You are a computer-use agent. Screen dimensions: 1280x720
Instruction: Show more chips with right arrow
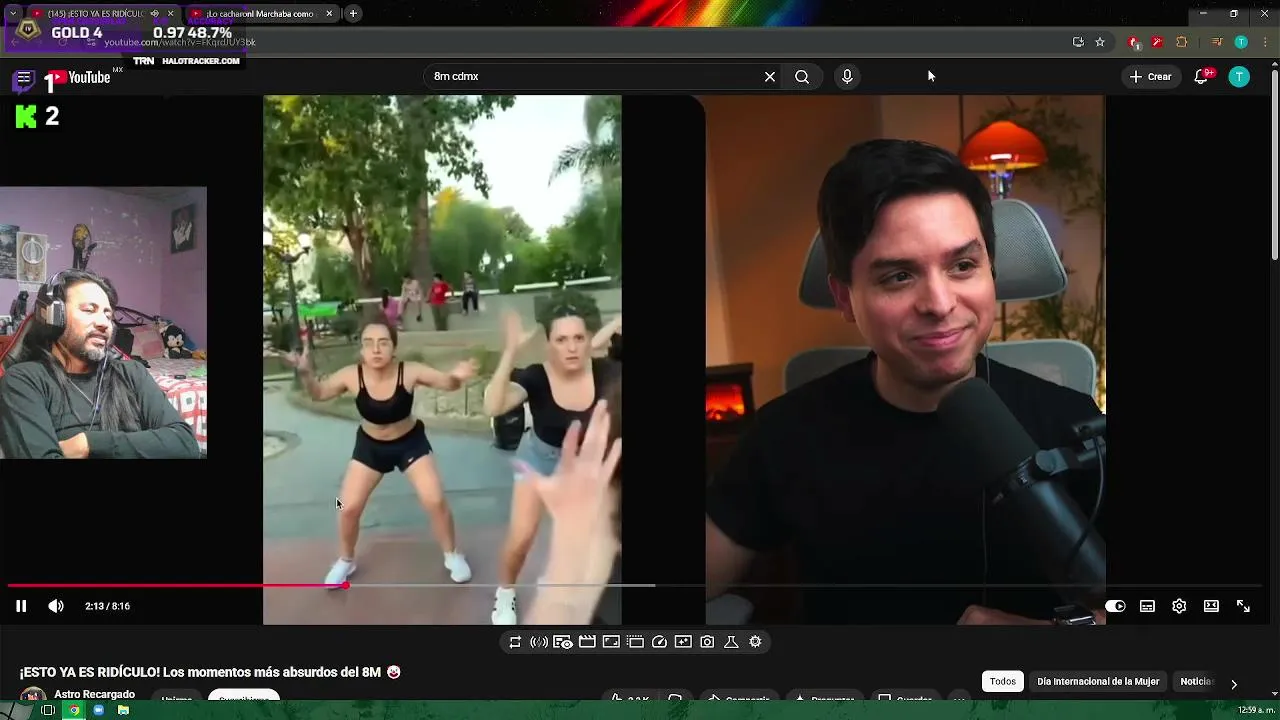(x=1233, y=684)
